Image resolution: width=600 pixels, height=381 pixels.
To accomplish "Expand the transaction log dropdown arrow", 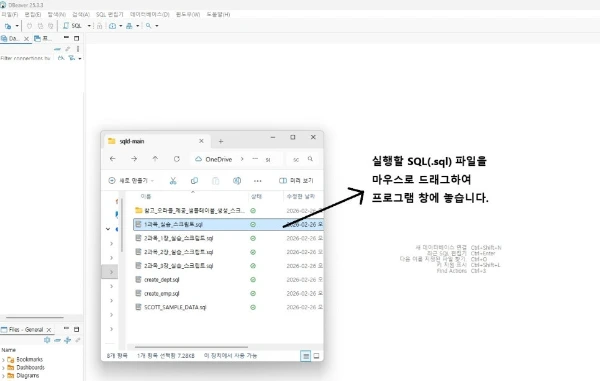I will [x=121, y=26].
